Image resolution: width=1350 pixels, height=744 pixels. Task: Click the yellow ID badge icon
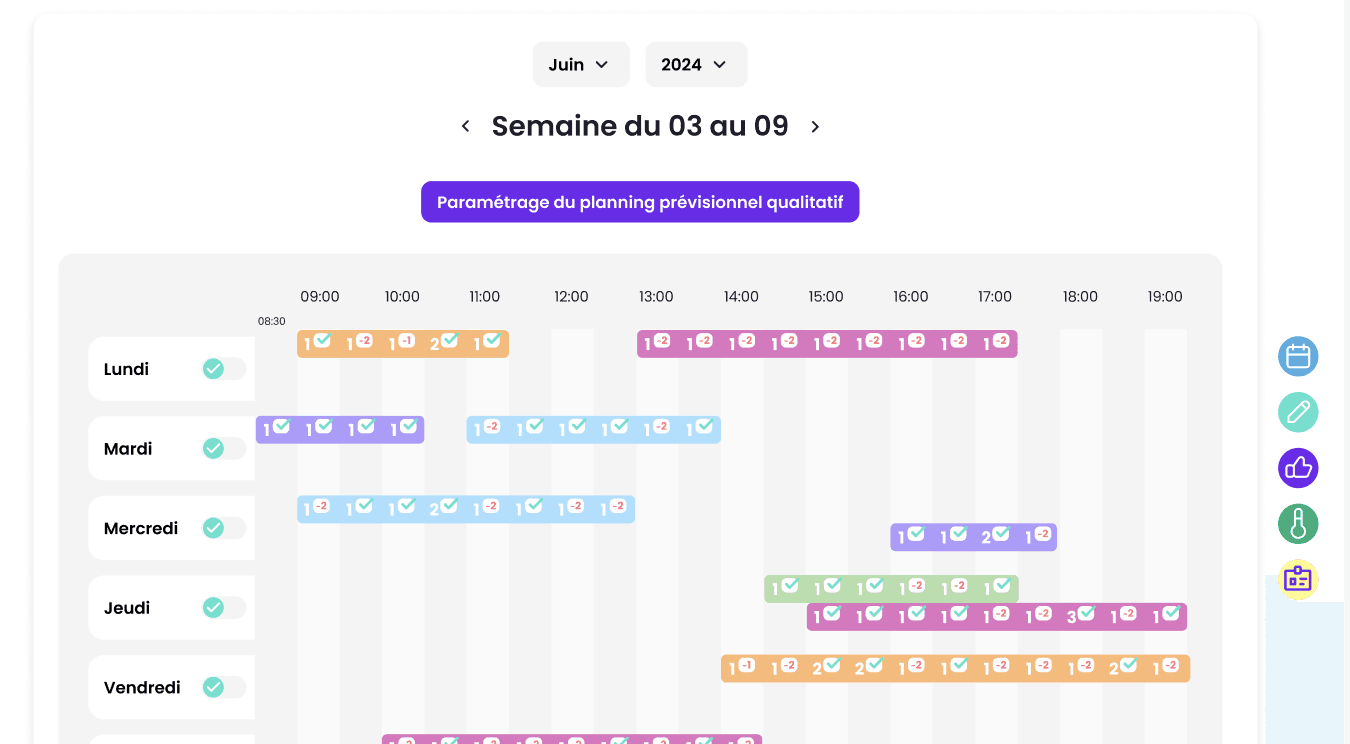point(1298,579)
